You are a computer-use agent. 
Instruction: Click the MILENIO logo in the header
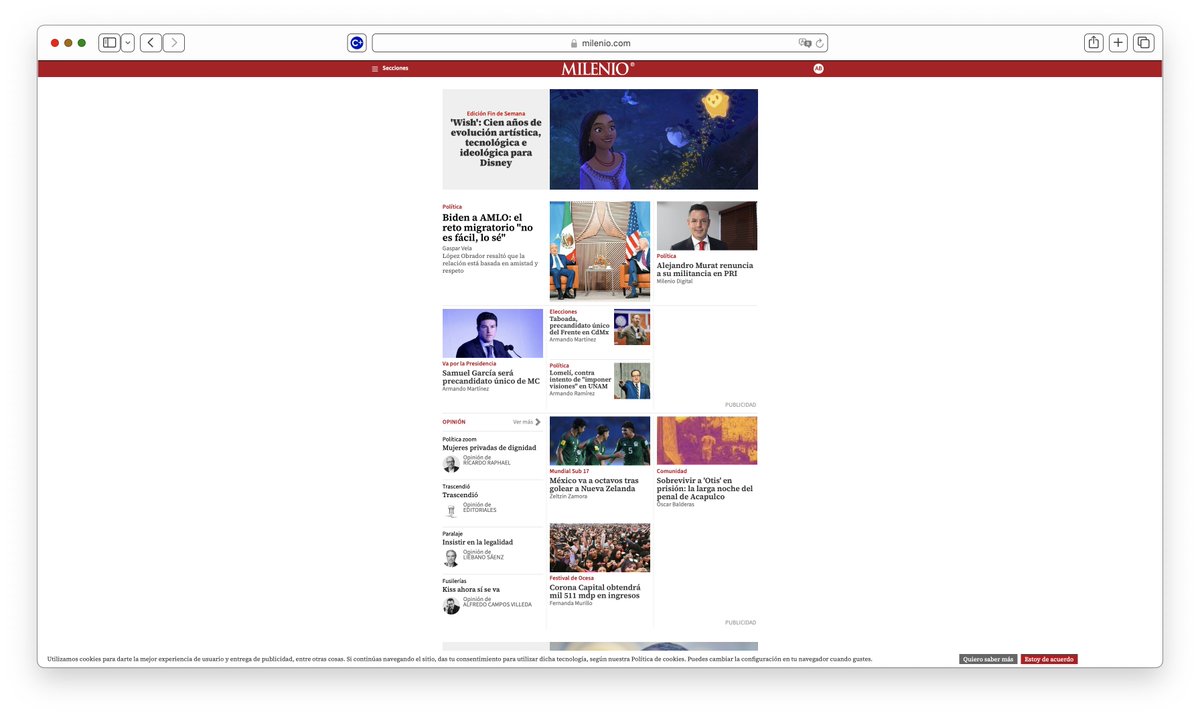pyautogui.click(x=598, y=68)
